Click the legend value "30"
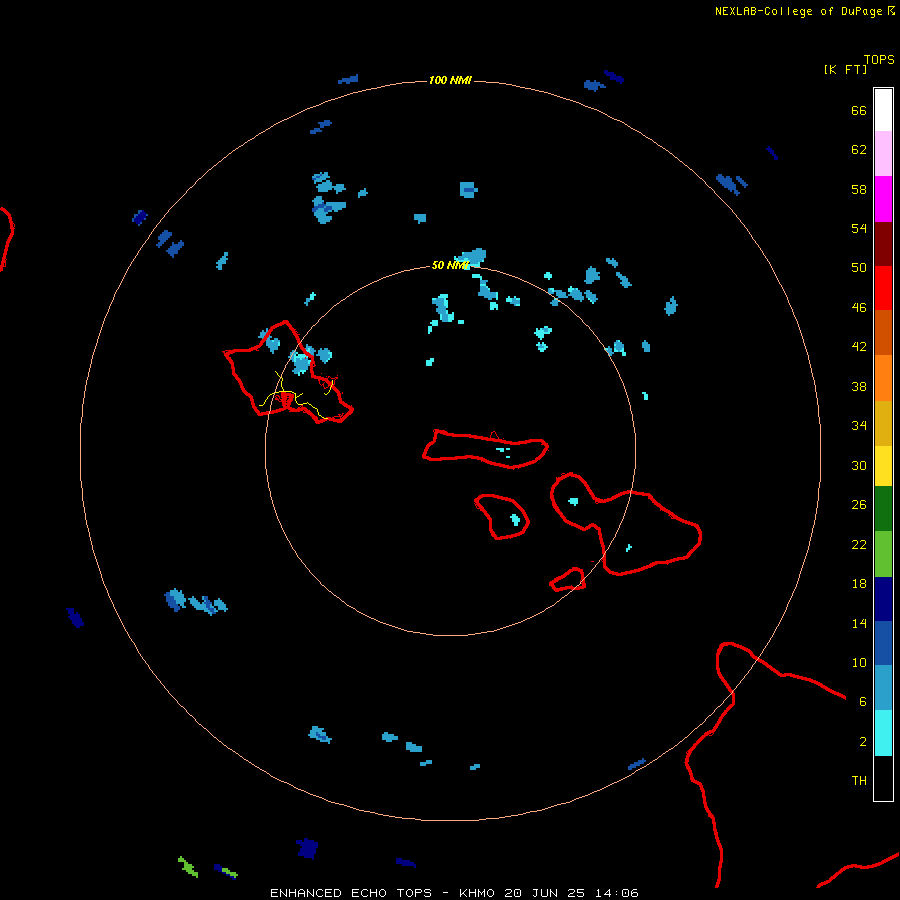Viewport: 900px width, 900px height. [x=859, y=465]
